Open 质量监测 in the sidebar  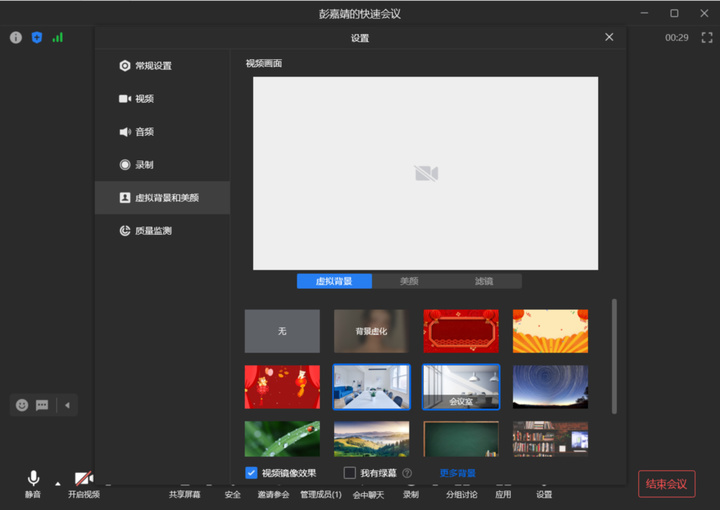click(163, 231)
